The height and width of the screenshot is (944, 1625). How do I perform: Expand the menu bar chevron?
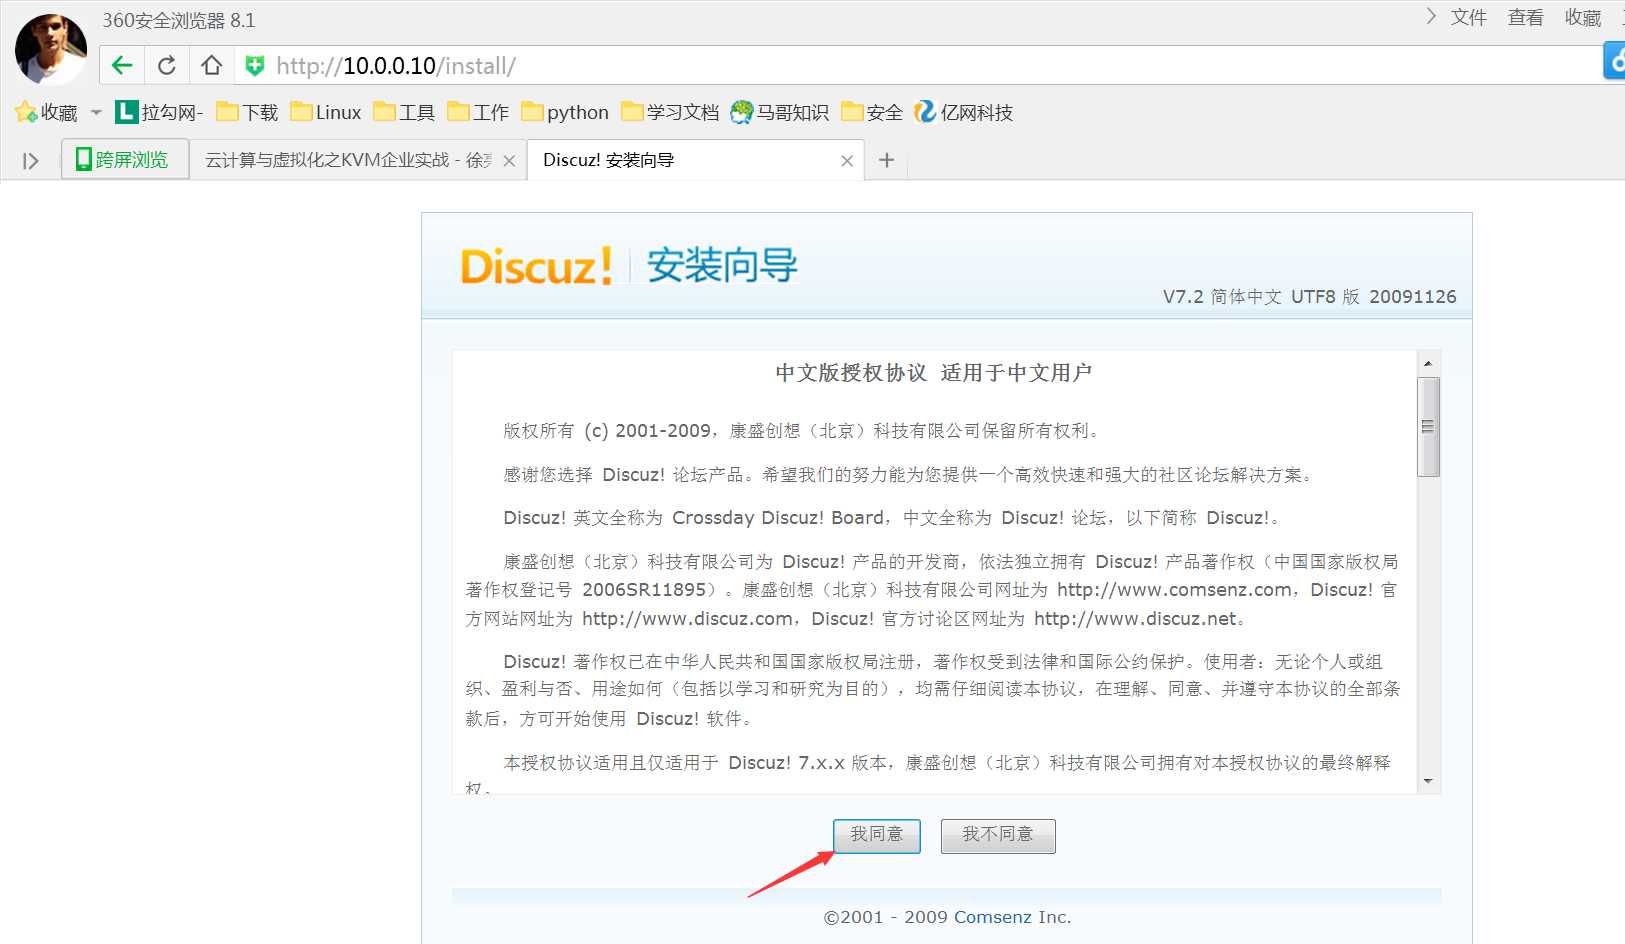(x=1431, y=16)
